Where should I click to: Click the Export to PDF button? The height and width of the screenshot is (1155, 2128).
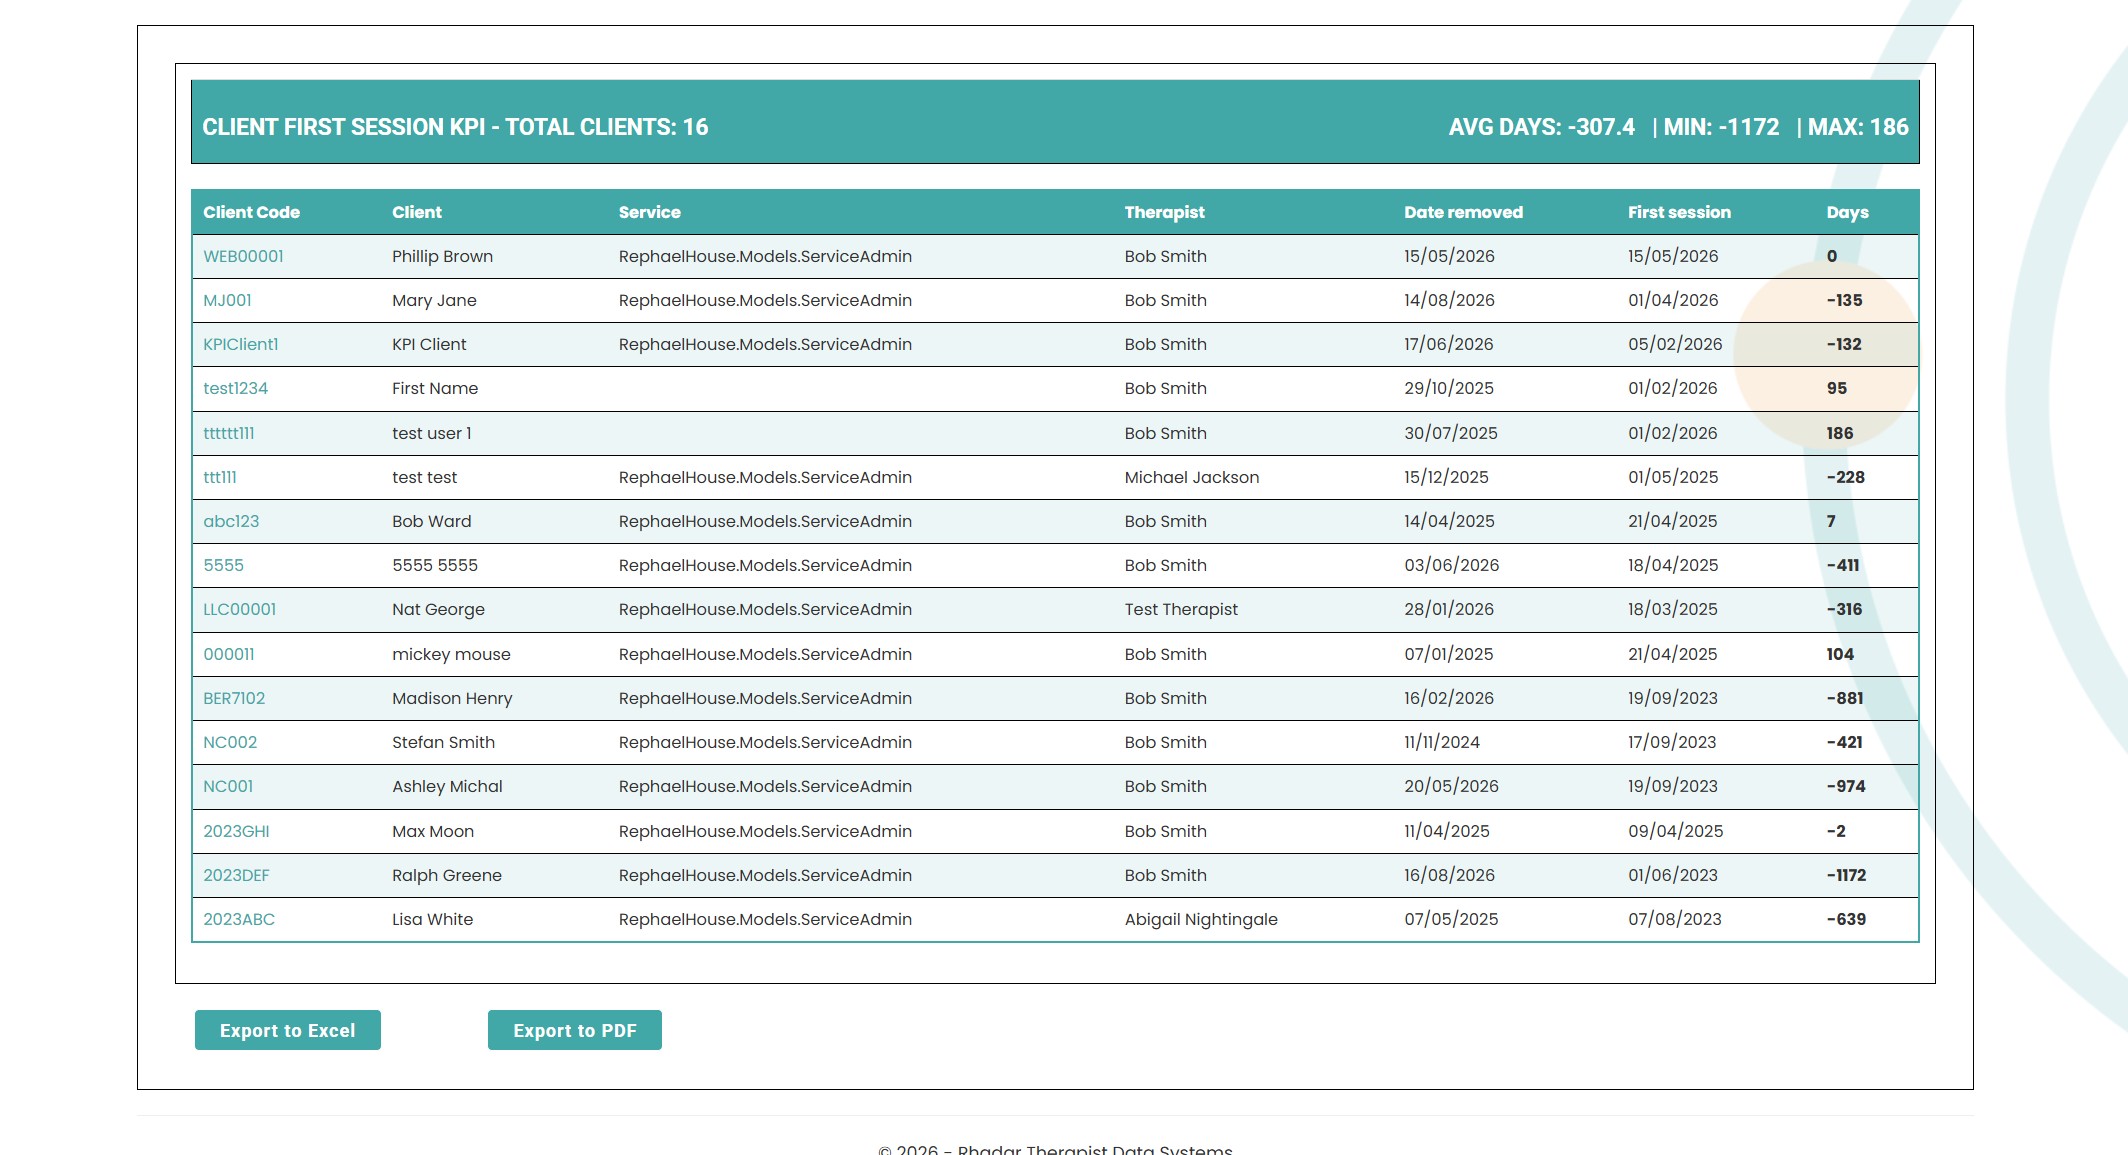(575, 1030)
